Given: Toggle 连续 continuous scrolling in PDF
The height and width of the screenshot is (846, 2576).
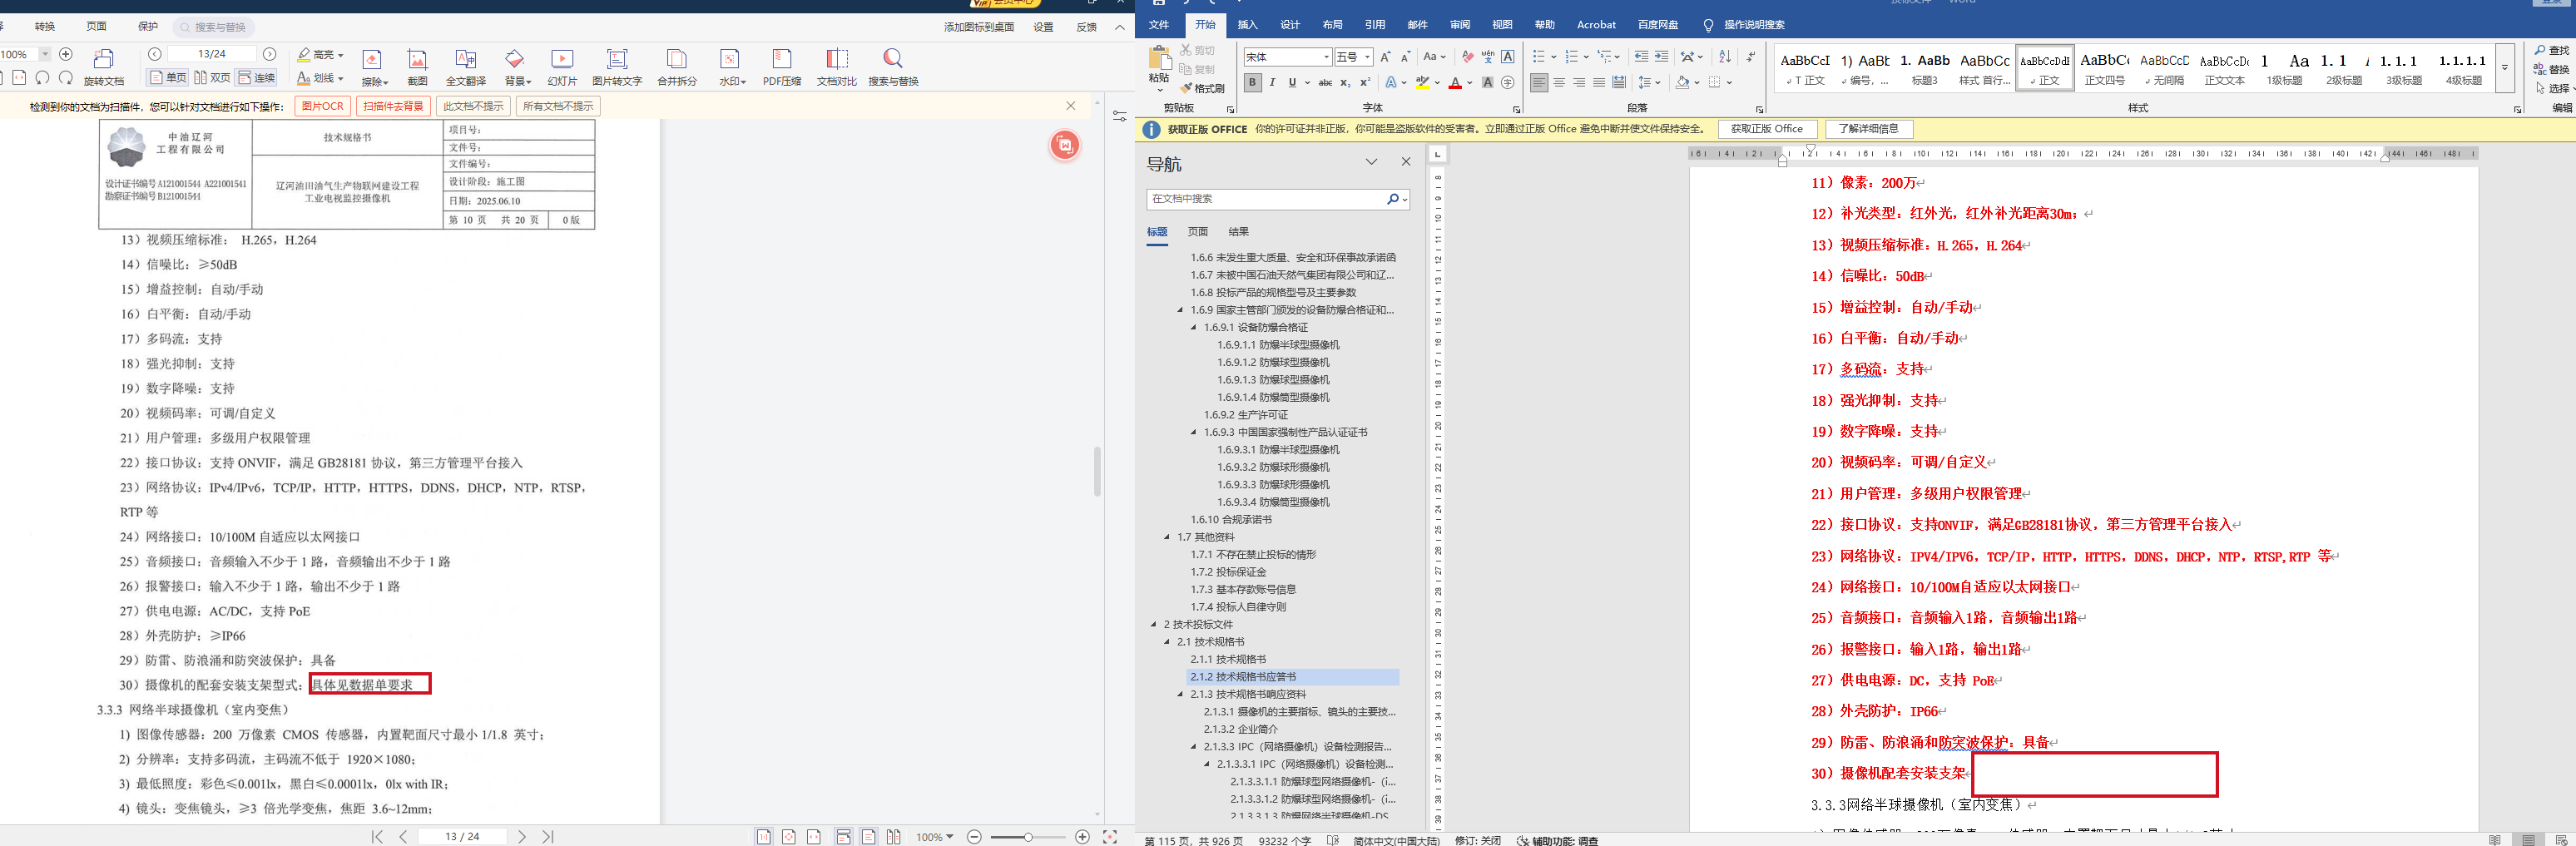Looking at the screenshot, I should 256,78.
